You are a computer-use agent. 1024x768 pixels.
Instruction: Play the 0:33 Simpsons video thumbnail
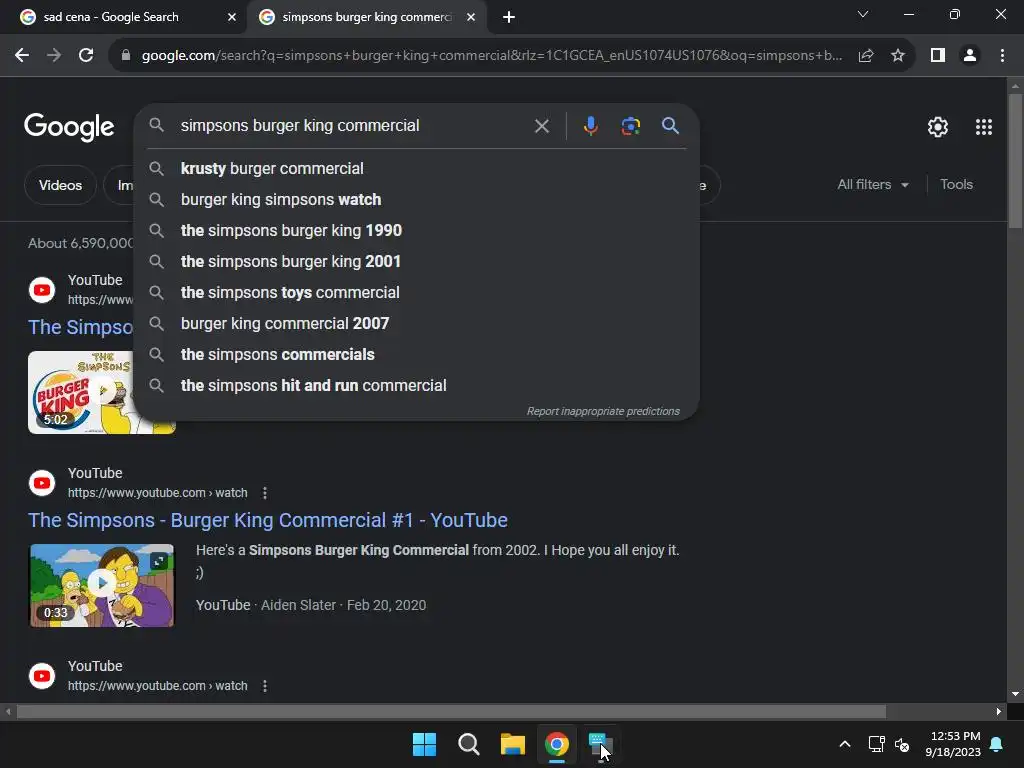click(x=102, y=585)
